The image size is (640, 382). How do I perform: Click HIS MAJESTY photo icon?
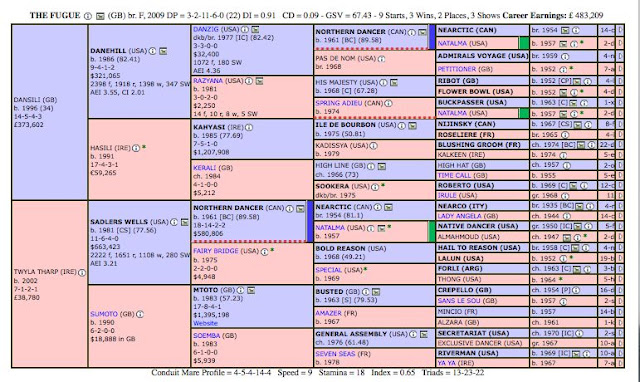(x=393, y=82)
